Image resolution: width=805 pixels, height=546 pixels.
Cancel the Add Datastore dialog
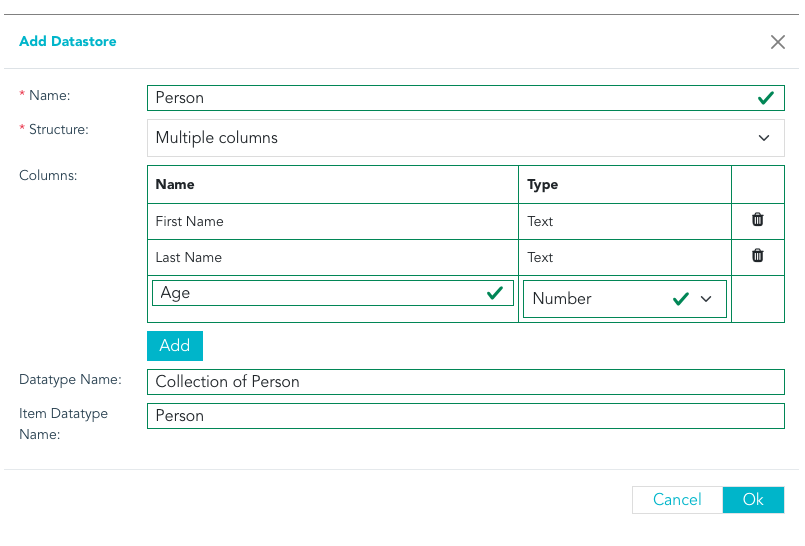677,500
